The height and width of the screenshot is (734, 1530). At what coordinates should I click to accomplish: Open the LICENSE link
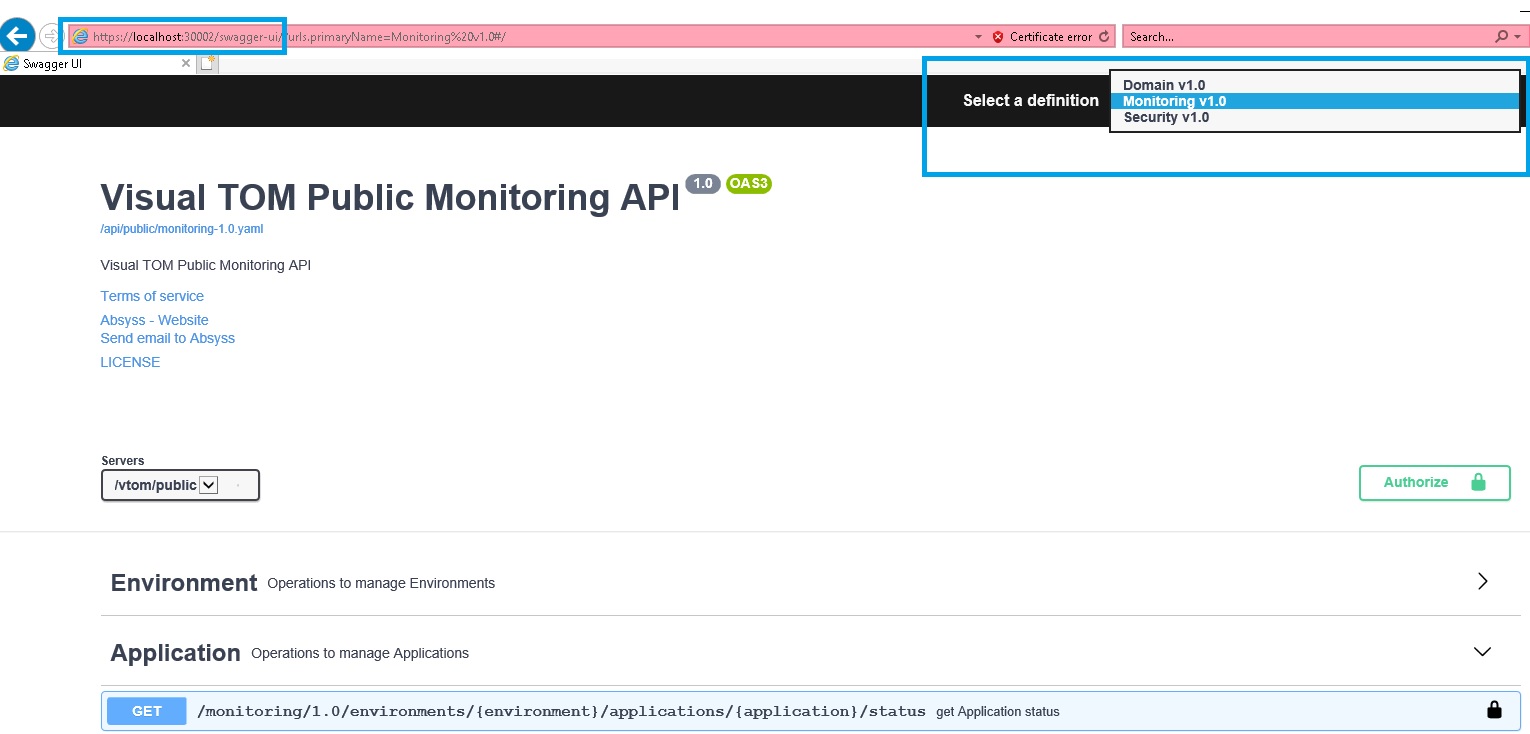130,362
